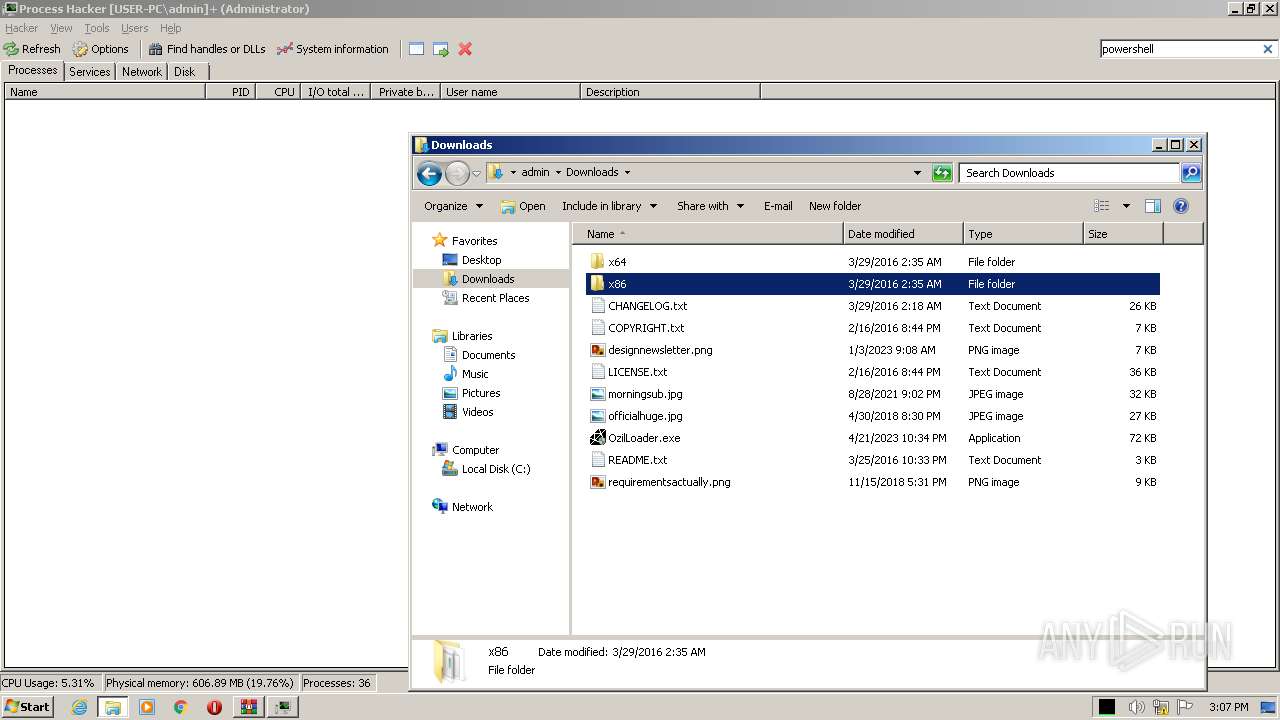Expand admin breadcrumb dropdown
1280x720 pixels.
[558, 173]
